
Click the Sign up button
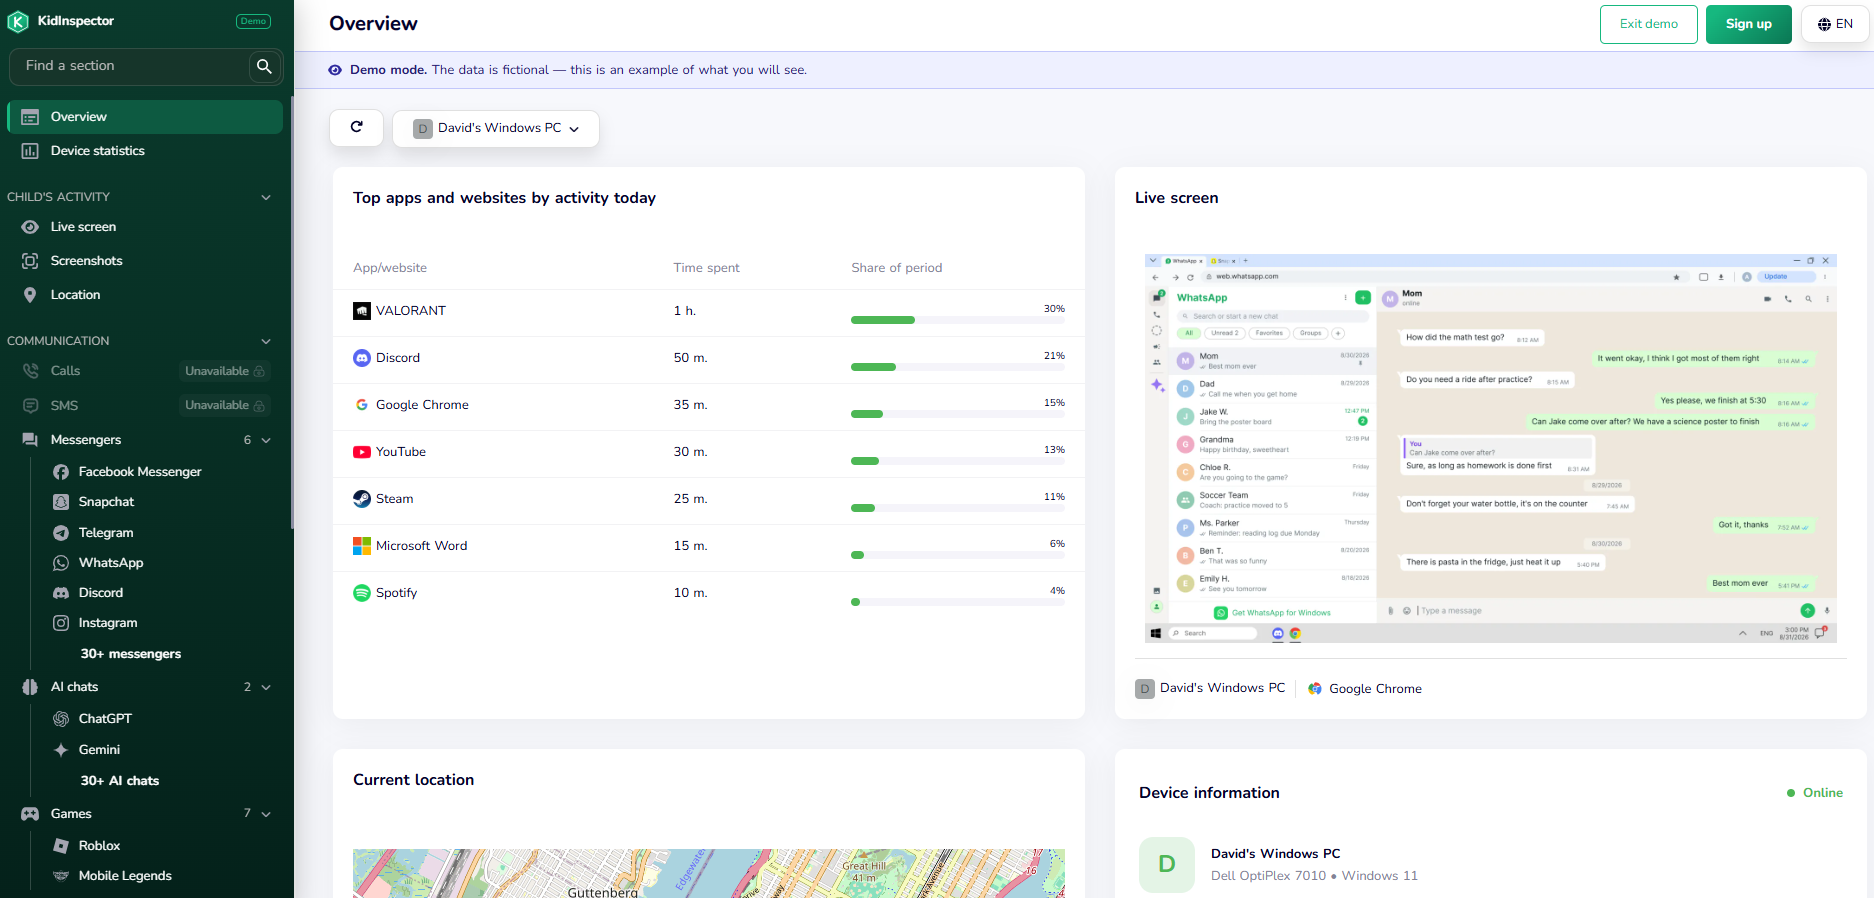1748,24
